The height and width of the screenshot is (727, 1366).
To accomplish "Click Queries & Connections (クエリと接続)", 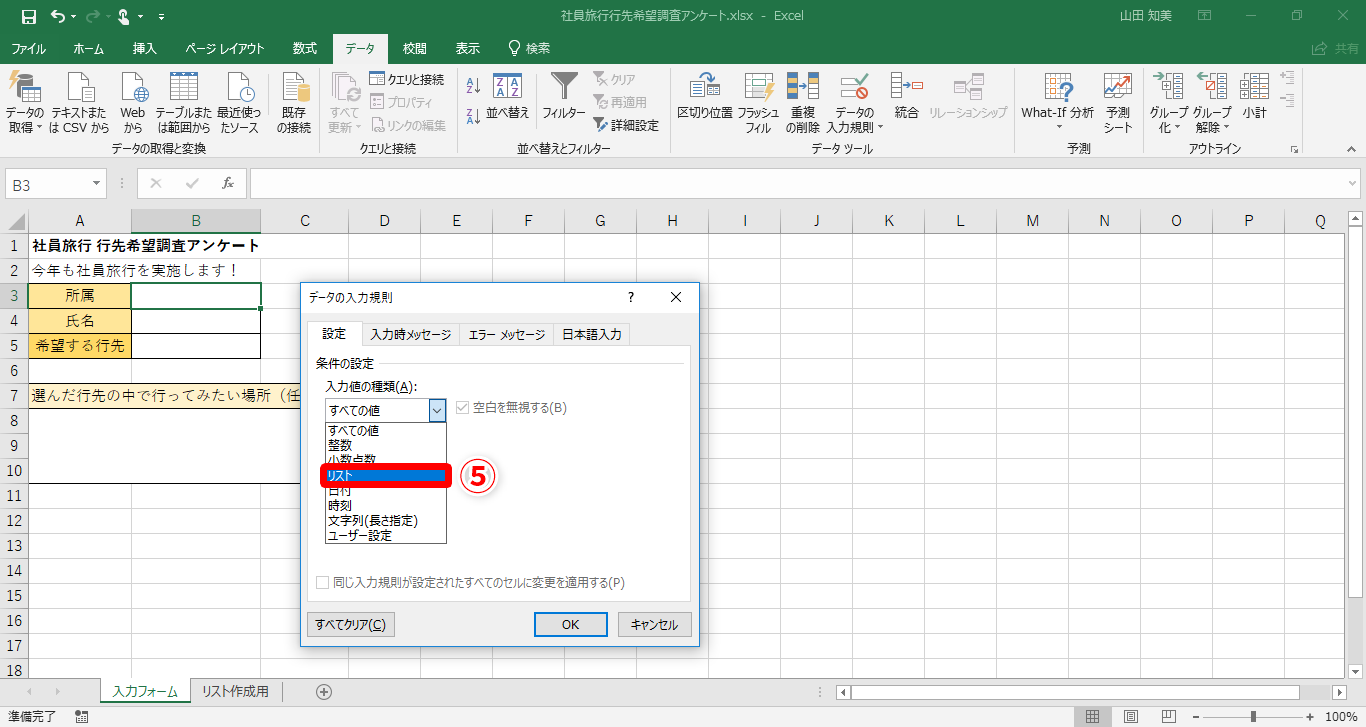I will pos(407,79).
